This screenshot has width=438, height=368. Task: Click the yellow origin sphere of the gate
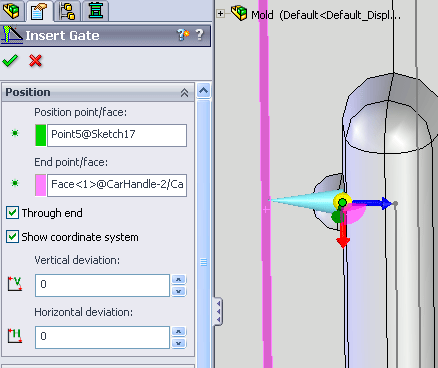pos(342,202)
